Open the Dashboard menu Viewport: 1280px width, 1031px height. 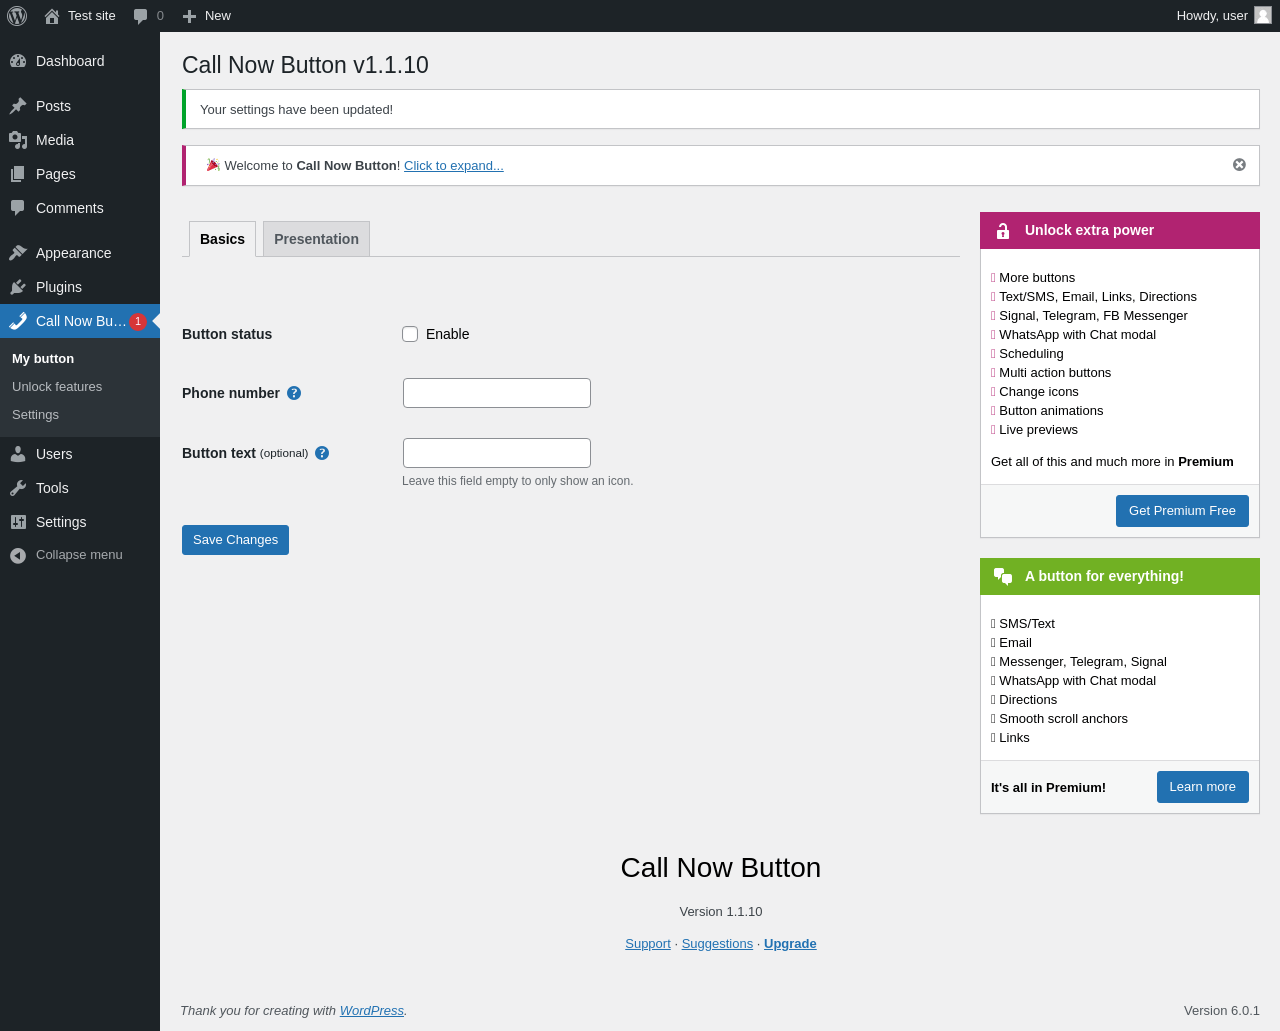pos(70,61)
